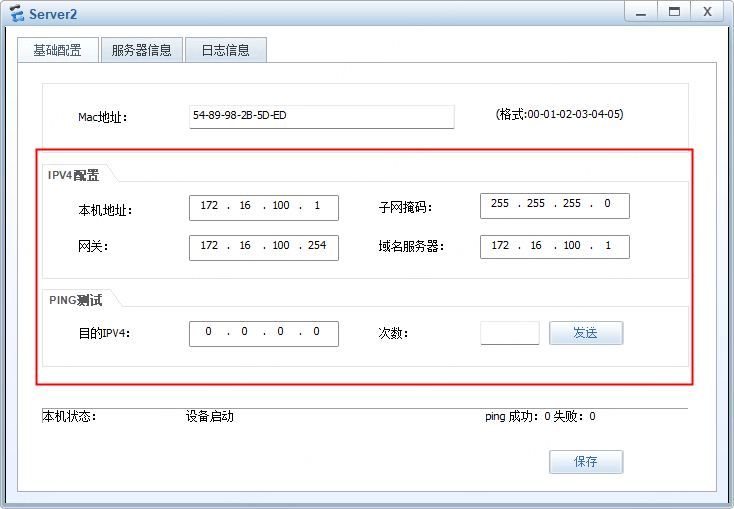The height and width of the screenshot is (509, 734).
Task: Click the 域名服务器 label
Action: (x=411, y=246)
